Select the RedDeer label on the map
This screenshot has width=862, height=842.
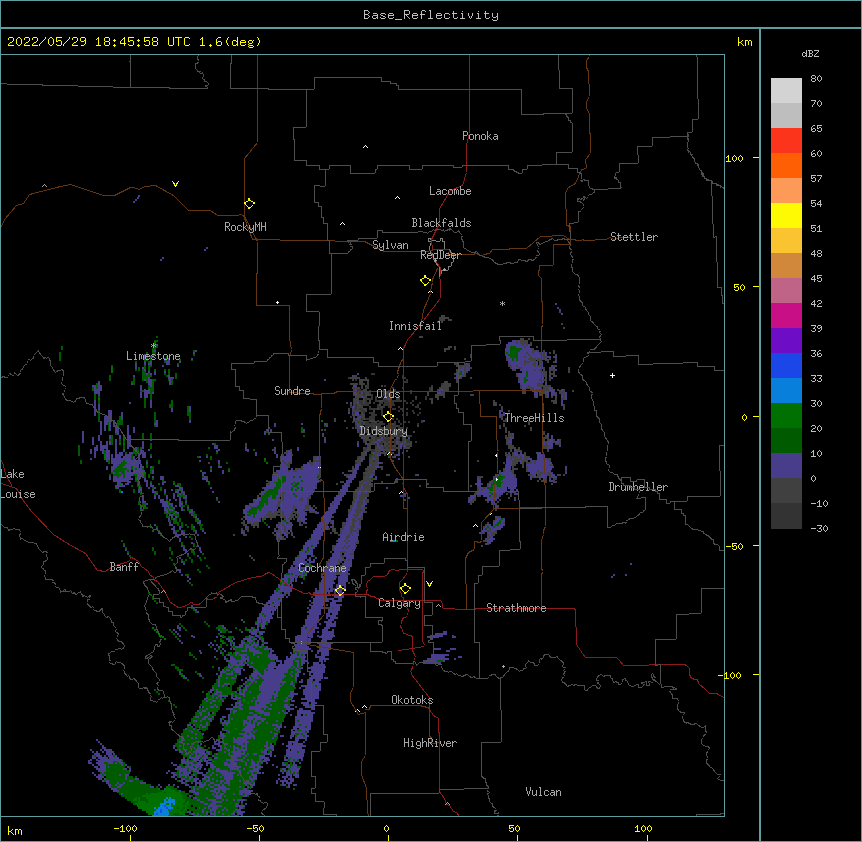(440, 255)
